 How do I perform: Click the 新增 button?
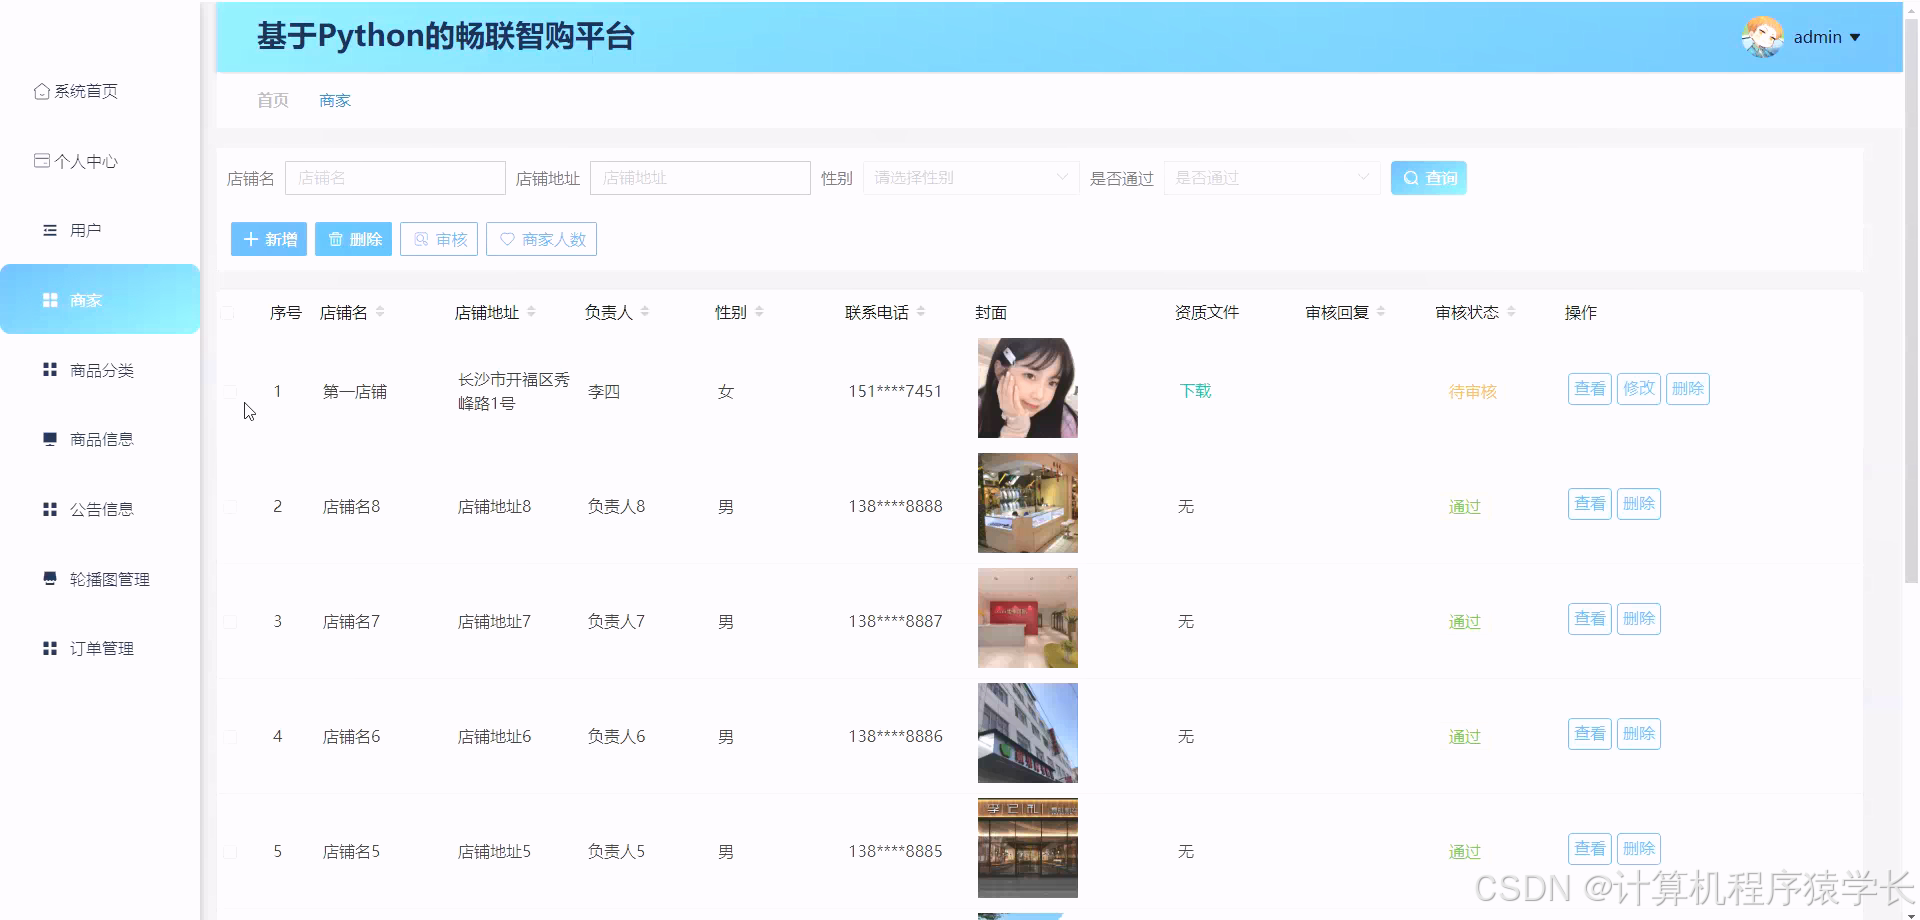(x=269, y=239)
